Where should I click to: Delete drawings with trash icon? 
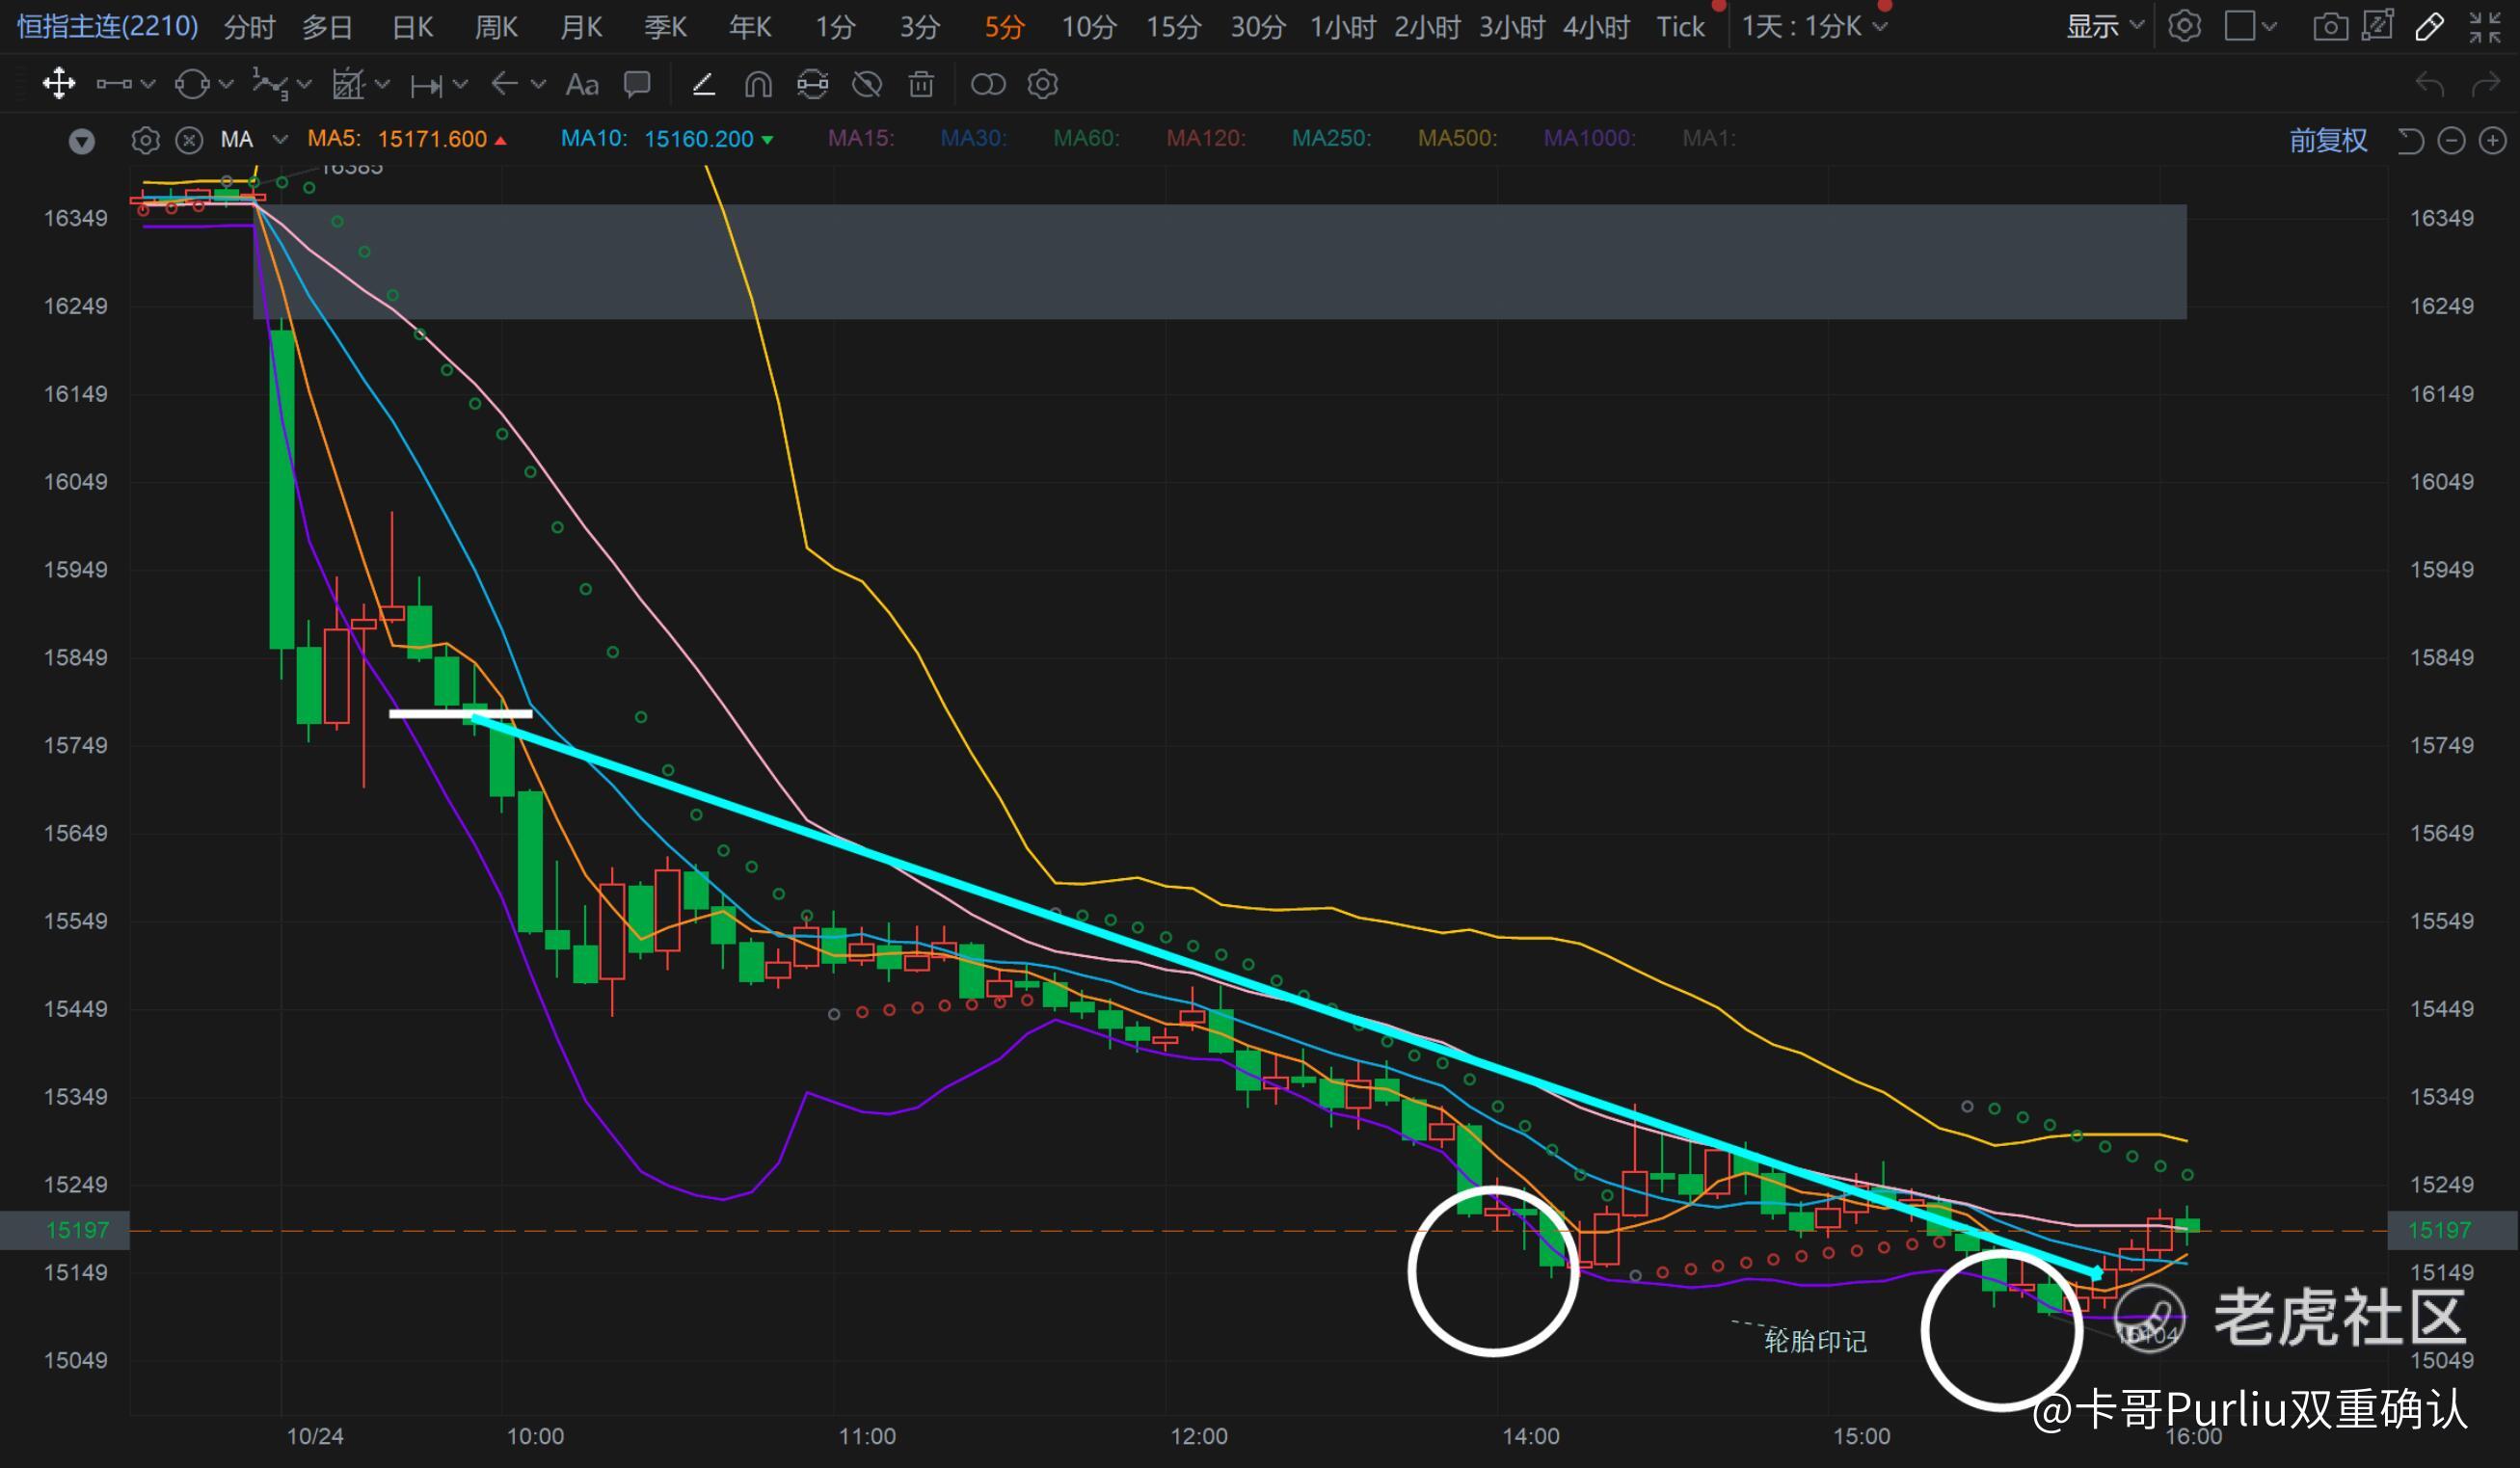[921, 84]
